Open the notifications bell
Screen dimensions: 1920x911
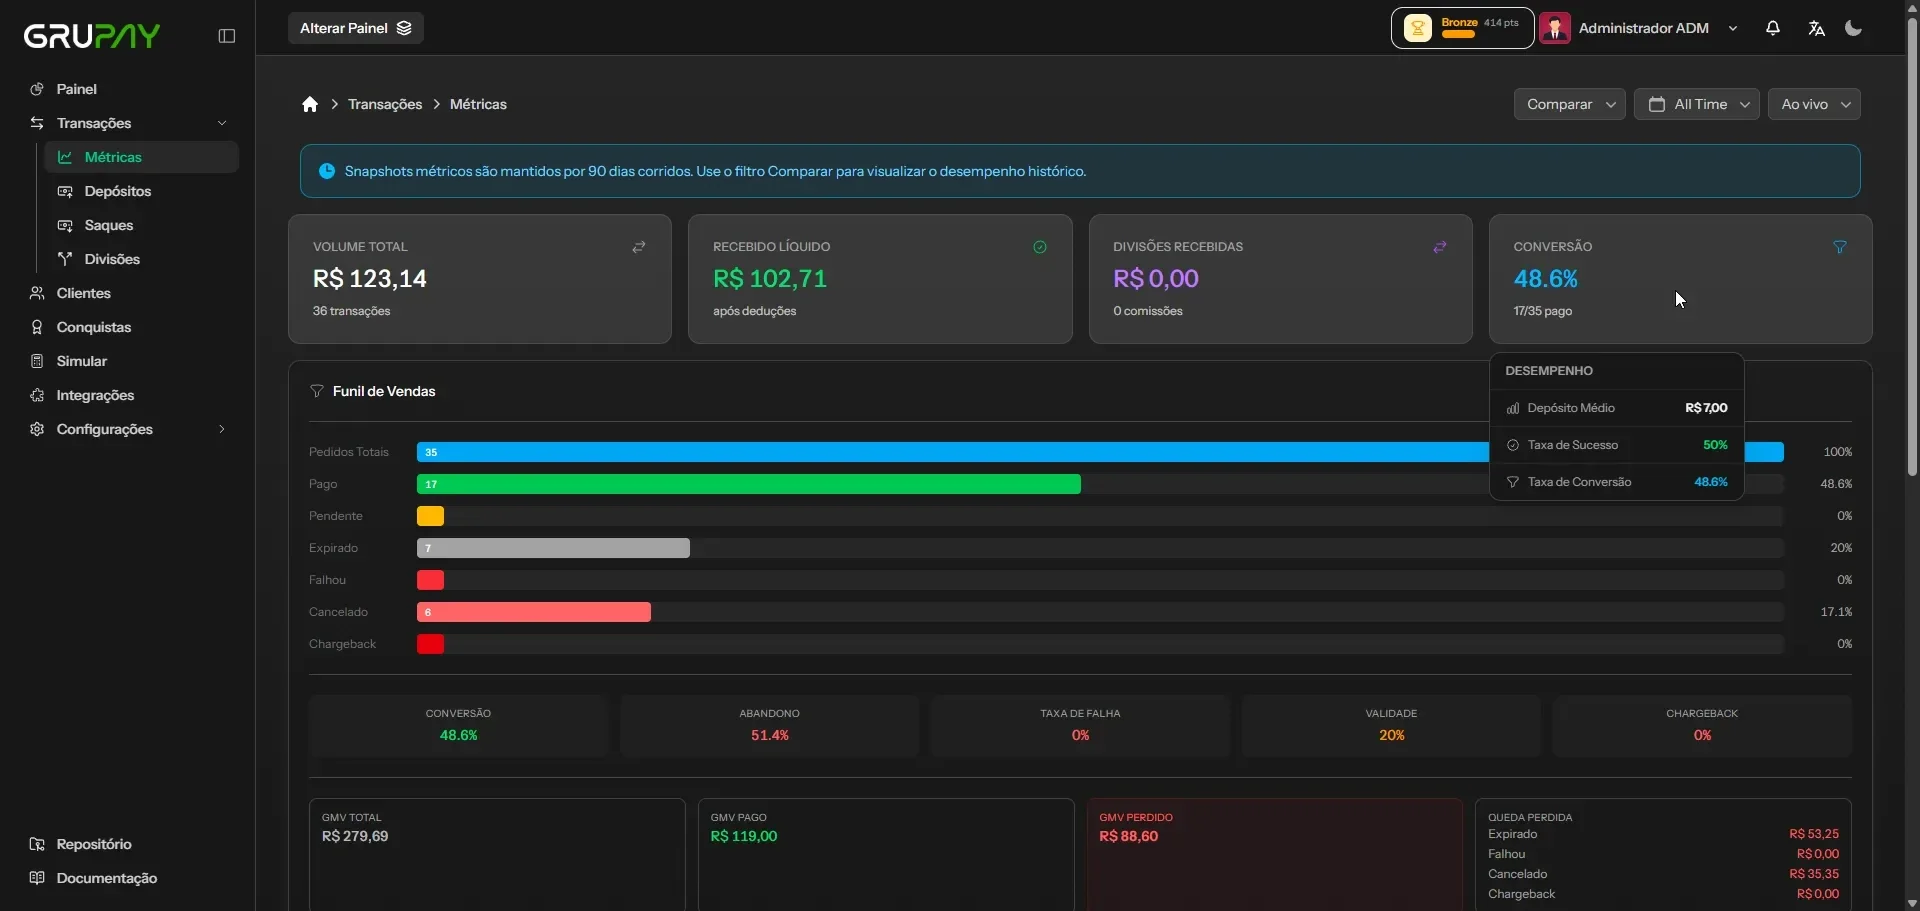pyautogui.click(x=1773, y=28)
